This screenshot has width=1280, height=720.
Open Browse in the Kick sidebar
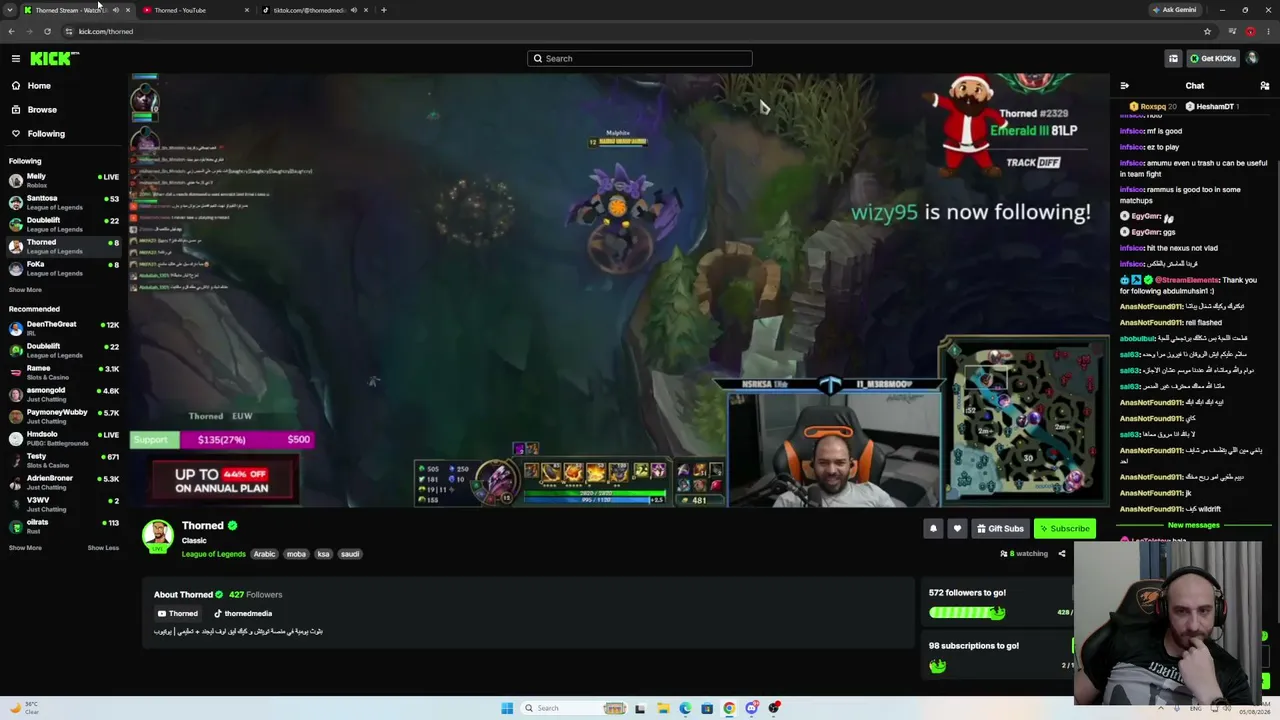point(64,110)
